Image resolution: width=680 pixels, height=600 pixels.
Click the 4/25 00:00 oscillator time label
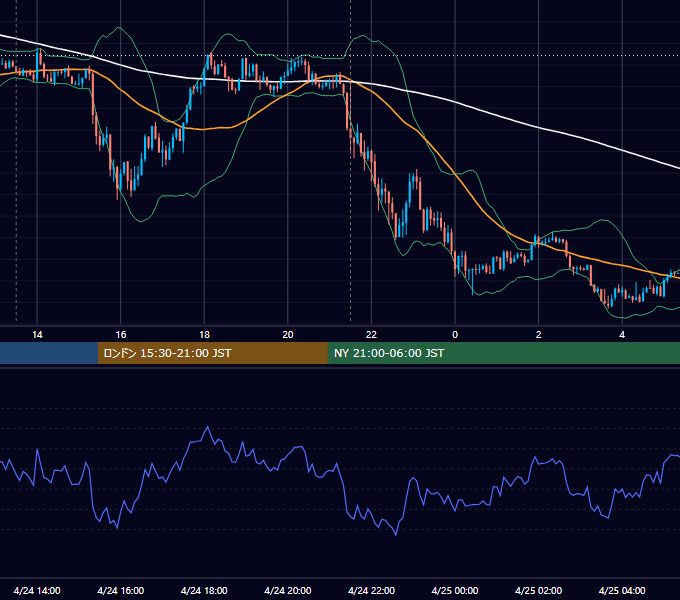[455, 590]
